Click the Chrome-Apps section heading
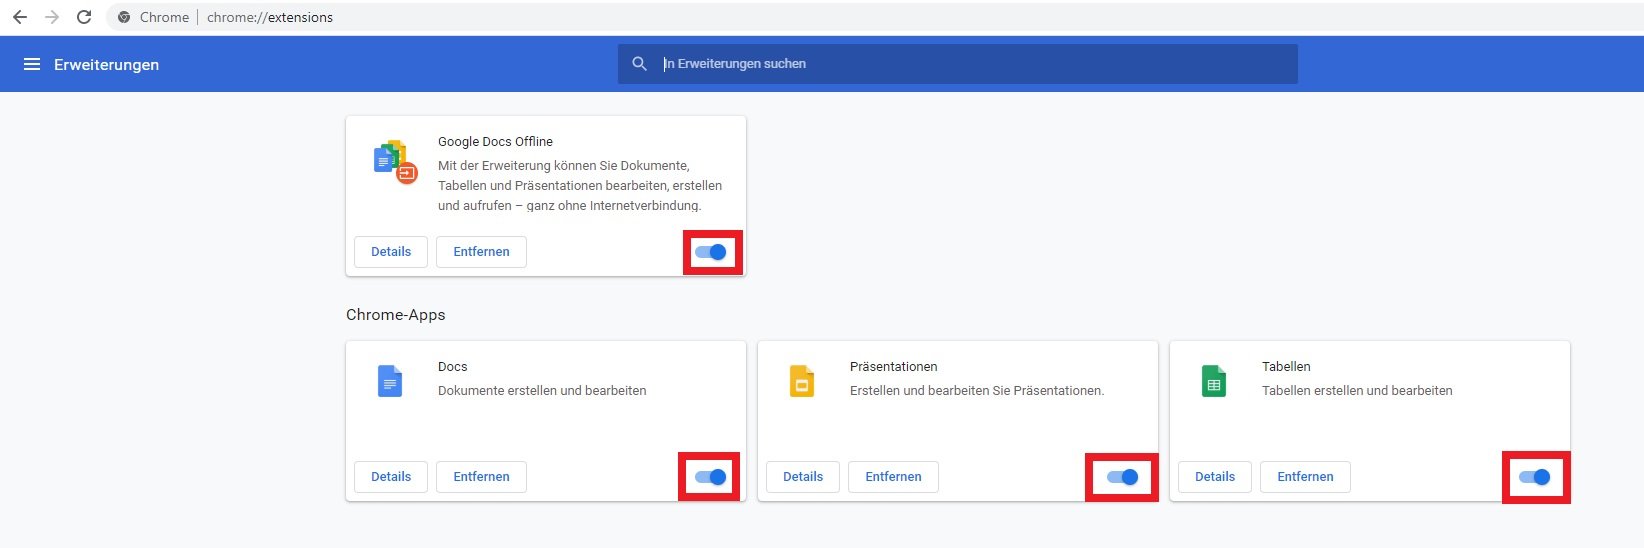 (396, 315)
